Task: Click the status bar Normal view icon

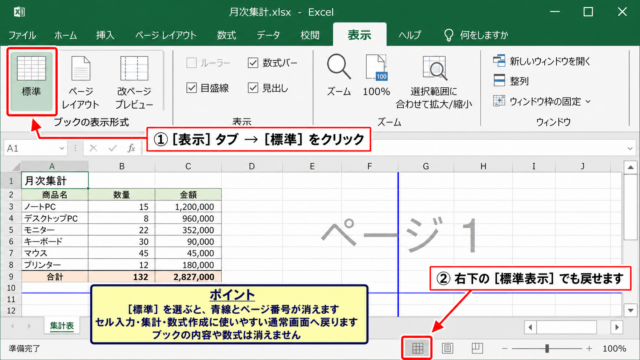Action: pyautogui.click(x=417, y=348)
